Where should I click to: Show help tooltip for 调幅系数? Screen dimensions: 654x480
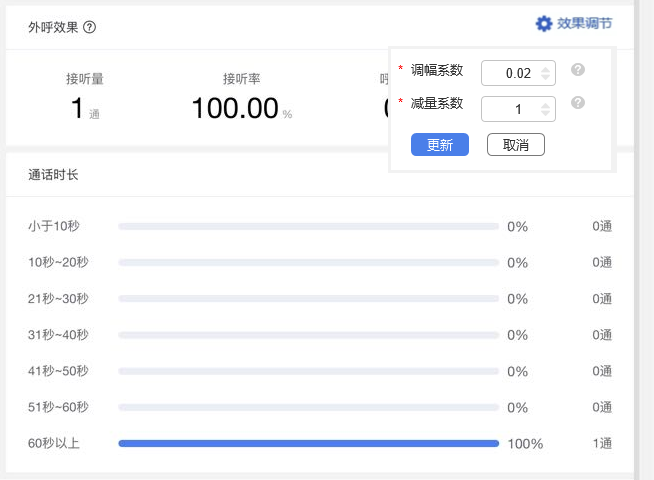coord(577,70)
